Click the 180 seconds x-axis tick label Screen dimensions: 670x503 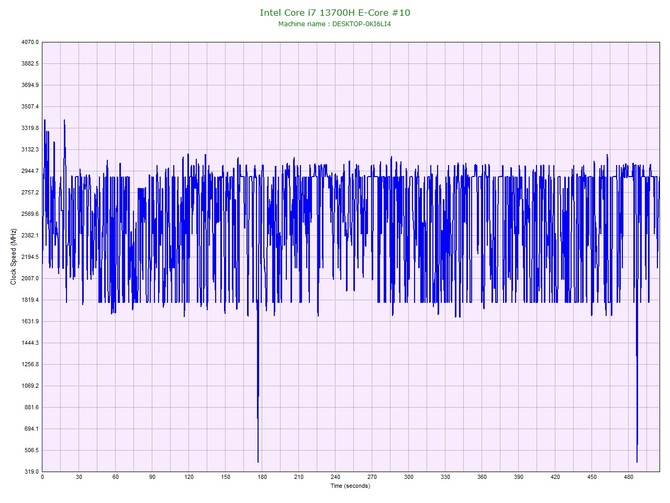tap(262, 477)
